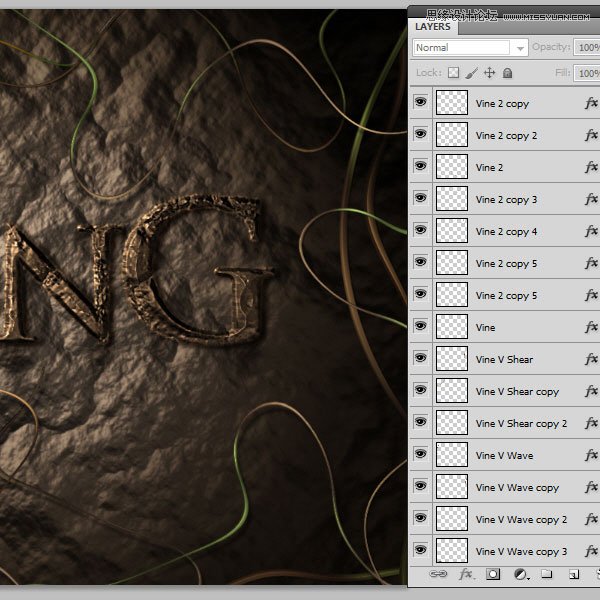The image size is (600, 600).
Task: Lock all padlock icon
Action: pyautogui.click(x=507, y=73)
